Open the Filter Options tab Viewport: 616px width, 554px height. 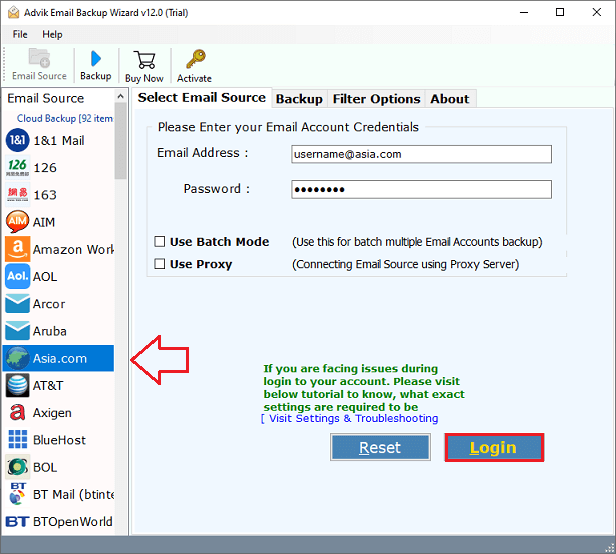coord(376,99)
